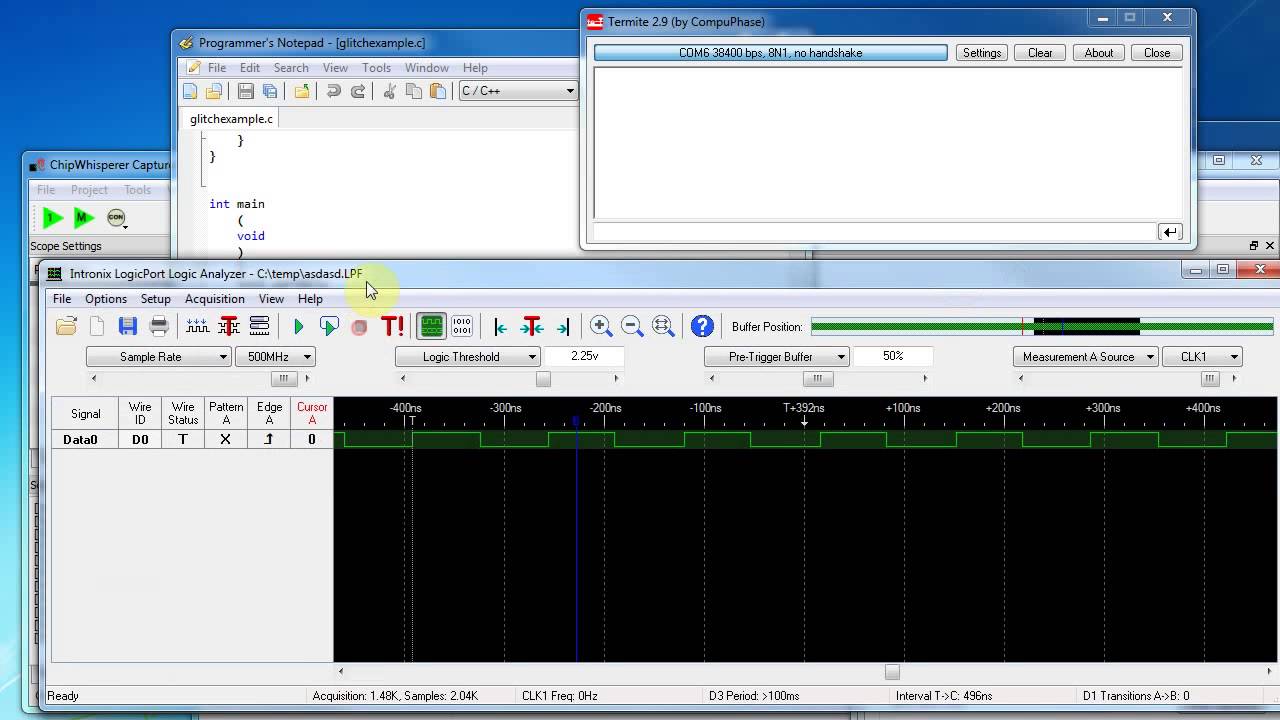This screenshot has height=720, width=1280.
Task: Open a file in LogicPort
Action: tap(66, 326)
